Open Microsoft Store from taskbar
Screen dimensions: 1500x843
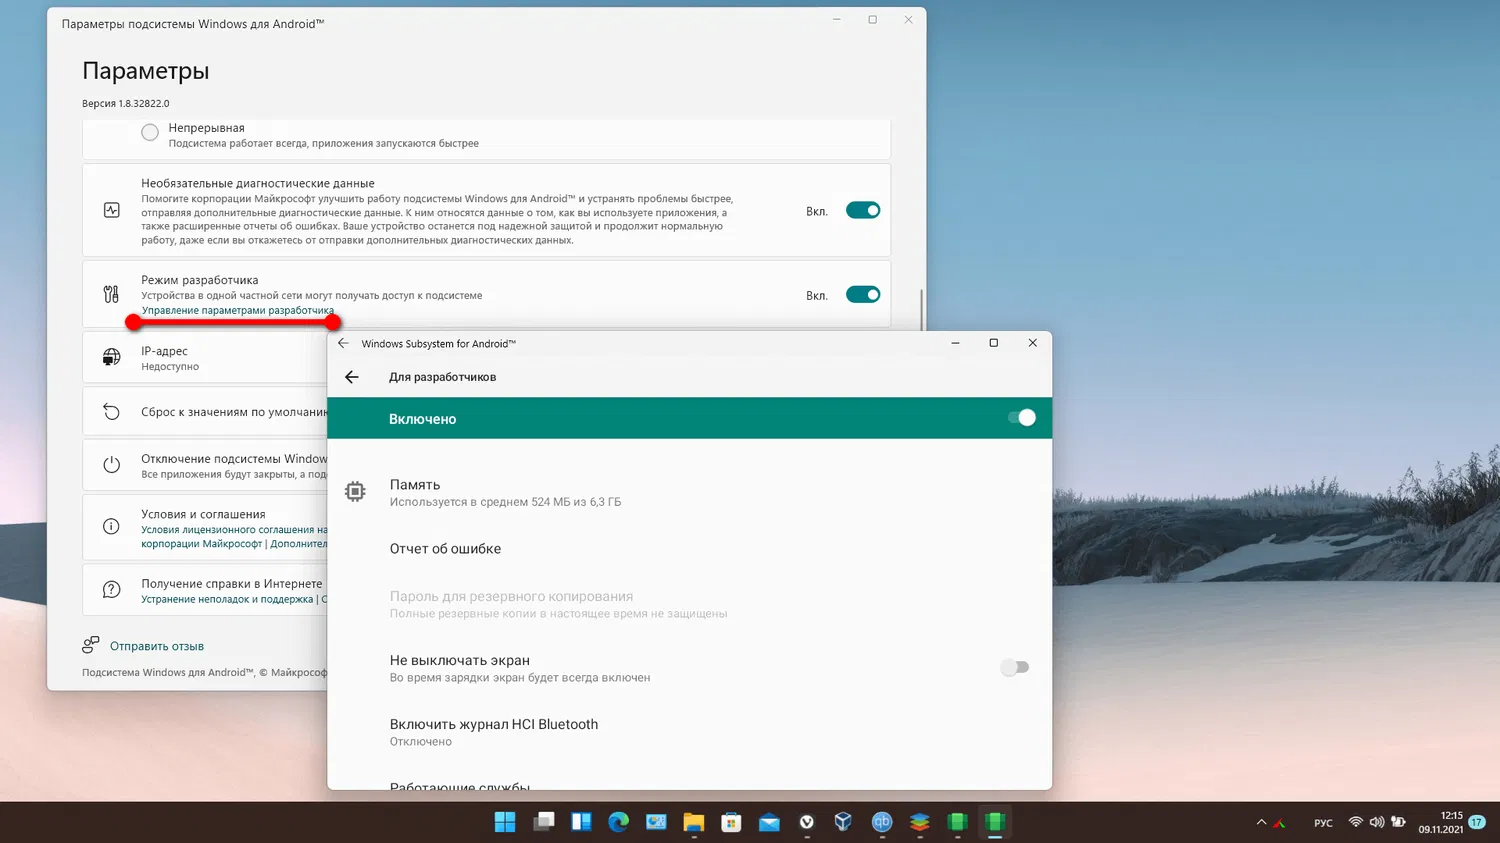pyautogui.click(x=731, y=822)
